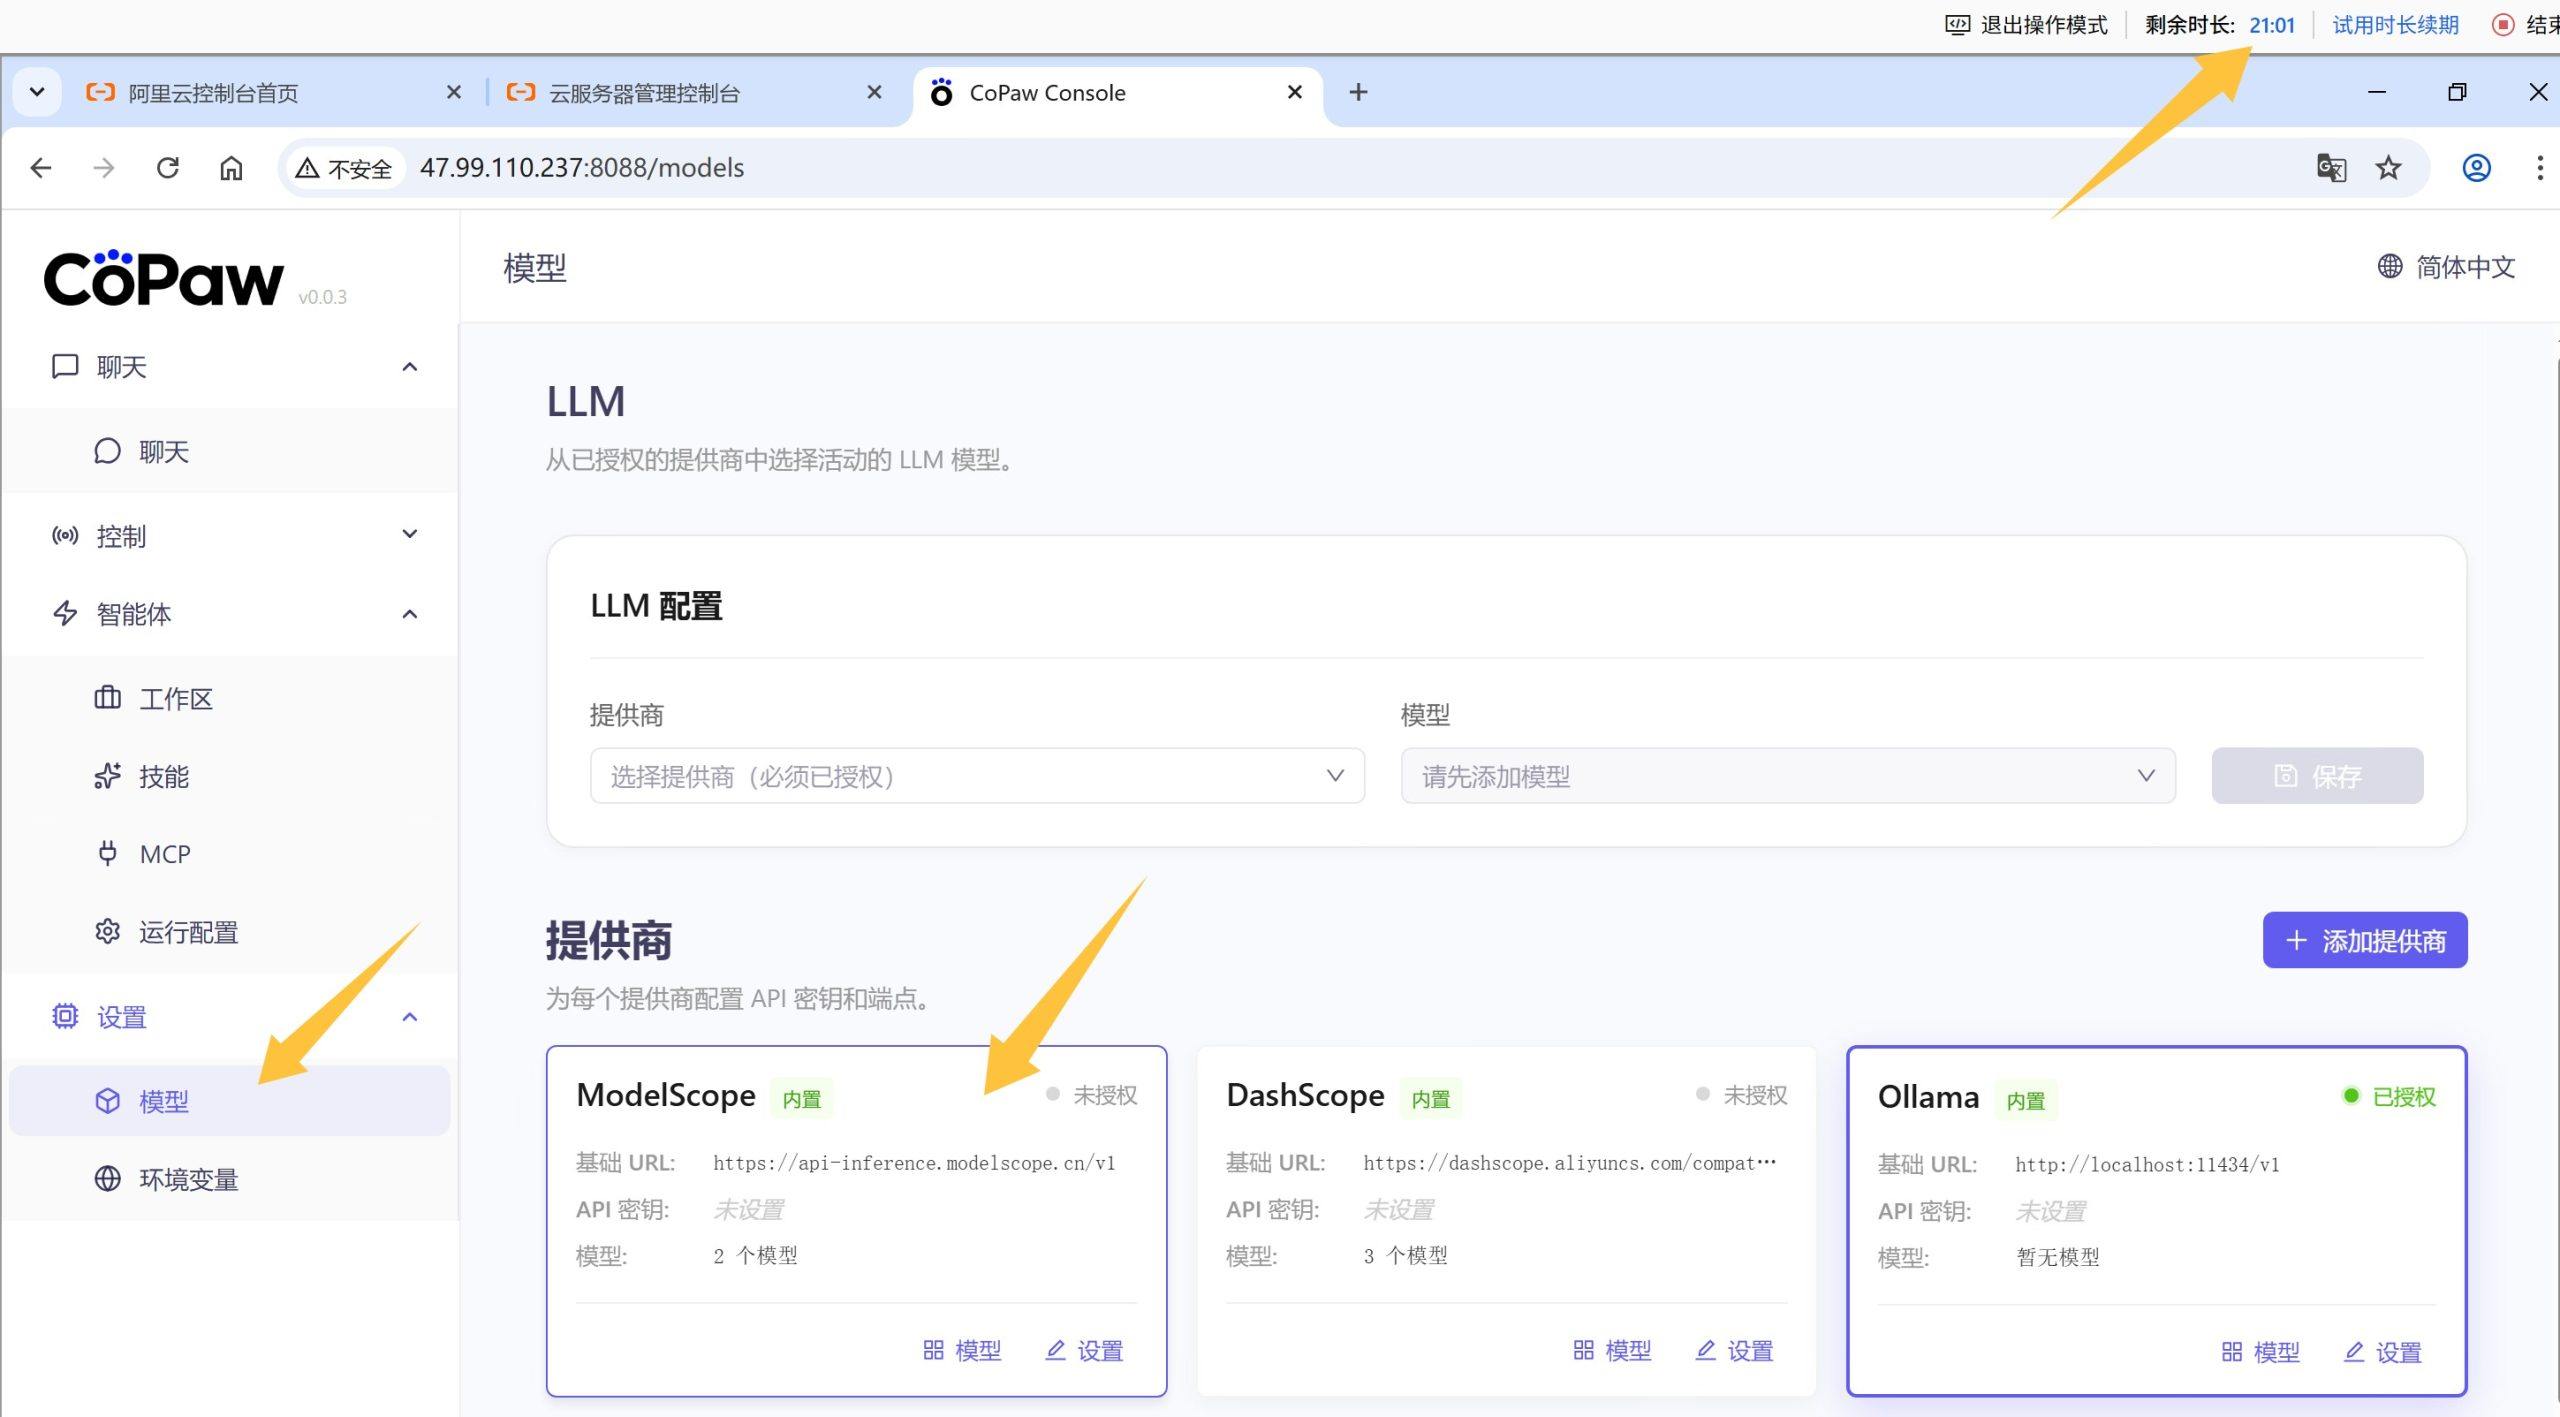The image size is (2560, 1417).
Task: Click the Google Translate icon in the address bar
Action: pyautogui.click(x=2331, y=168)
